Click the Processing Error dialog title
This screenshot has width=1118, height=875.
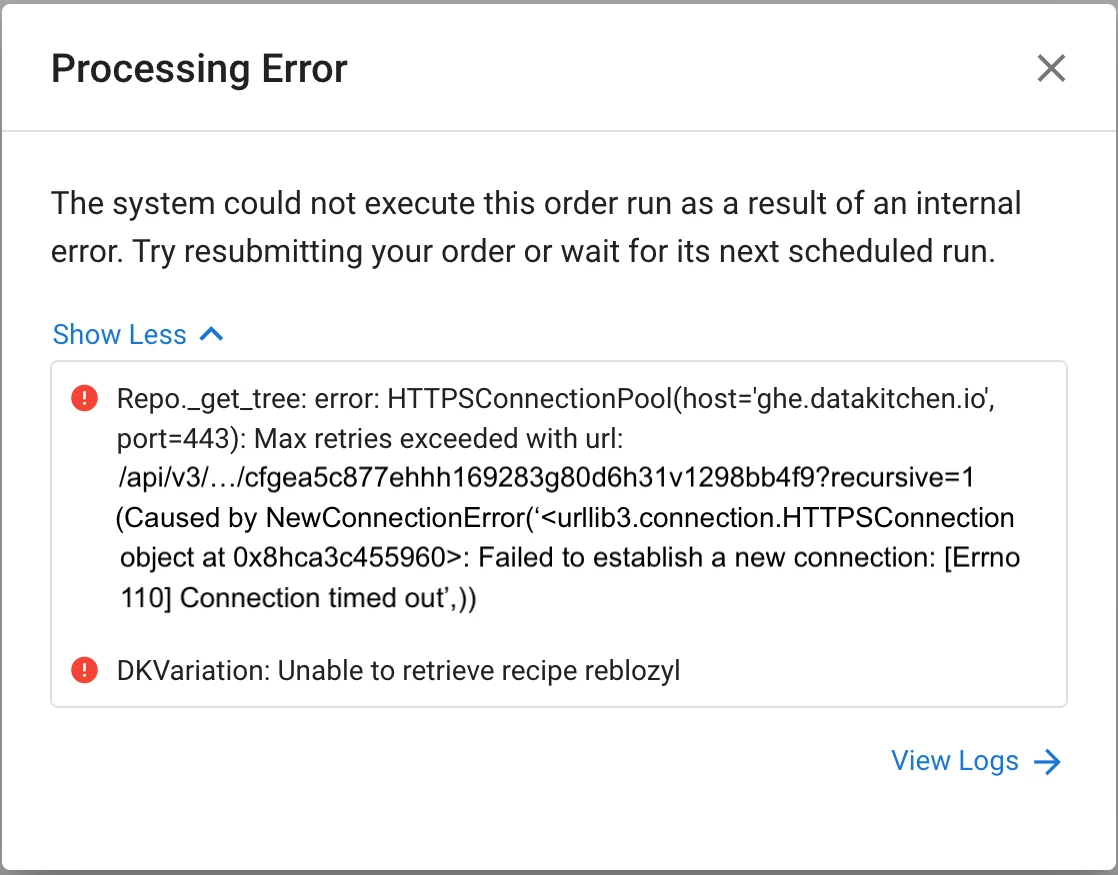click(x=199, y=69)
